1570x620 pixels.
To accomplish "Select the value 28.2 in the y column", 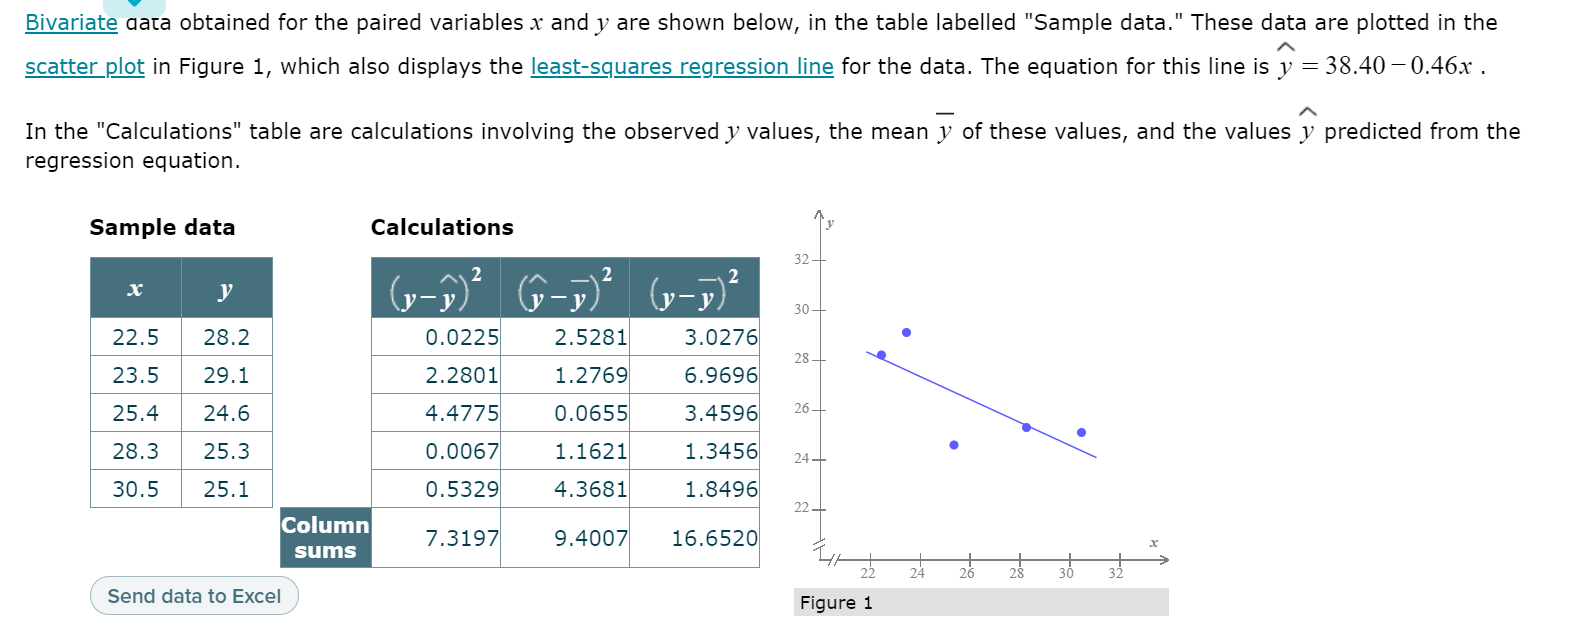I will pos(225,337).
